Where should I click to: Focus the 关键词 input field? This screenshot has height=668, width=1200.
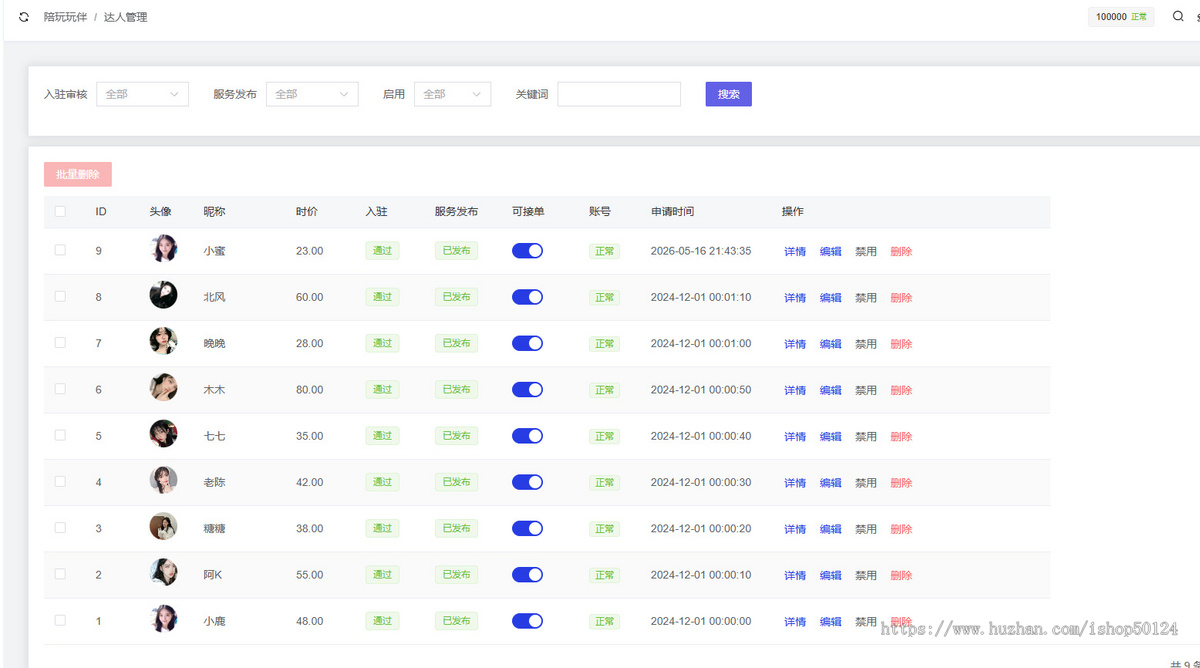click(x=619, y=94)
